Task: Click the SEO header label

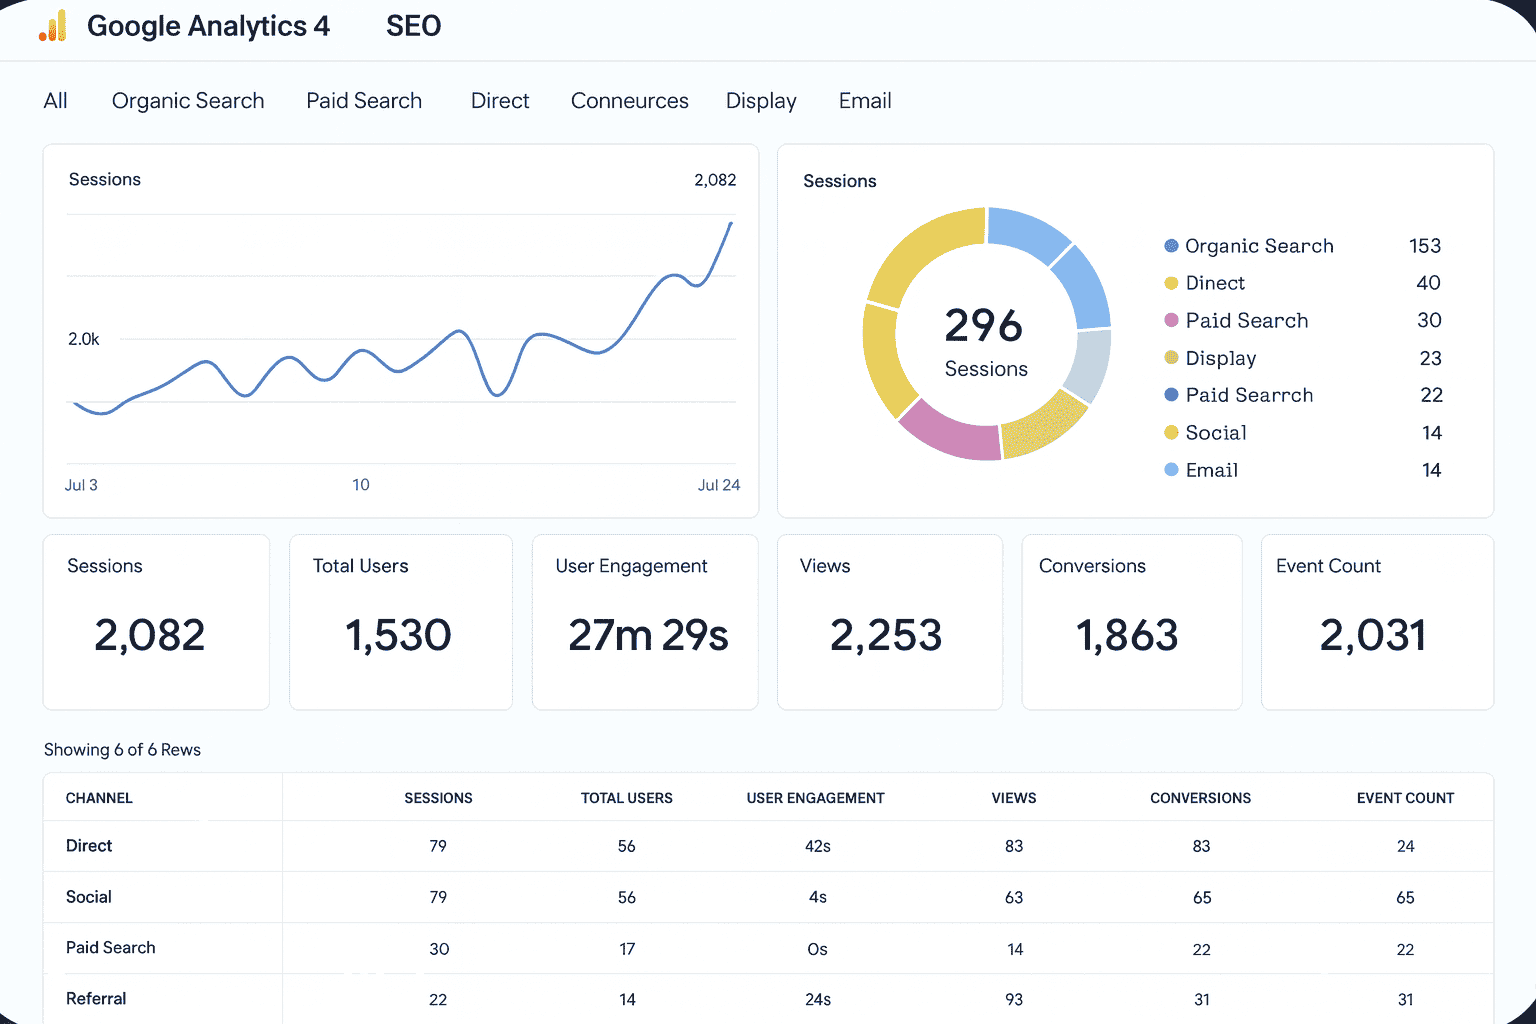Action: coord(412,26)
